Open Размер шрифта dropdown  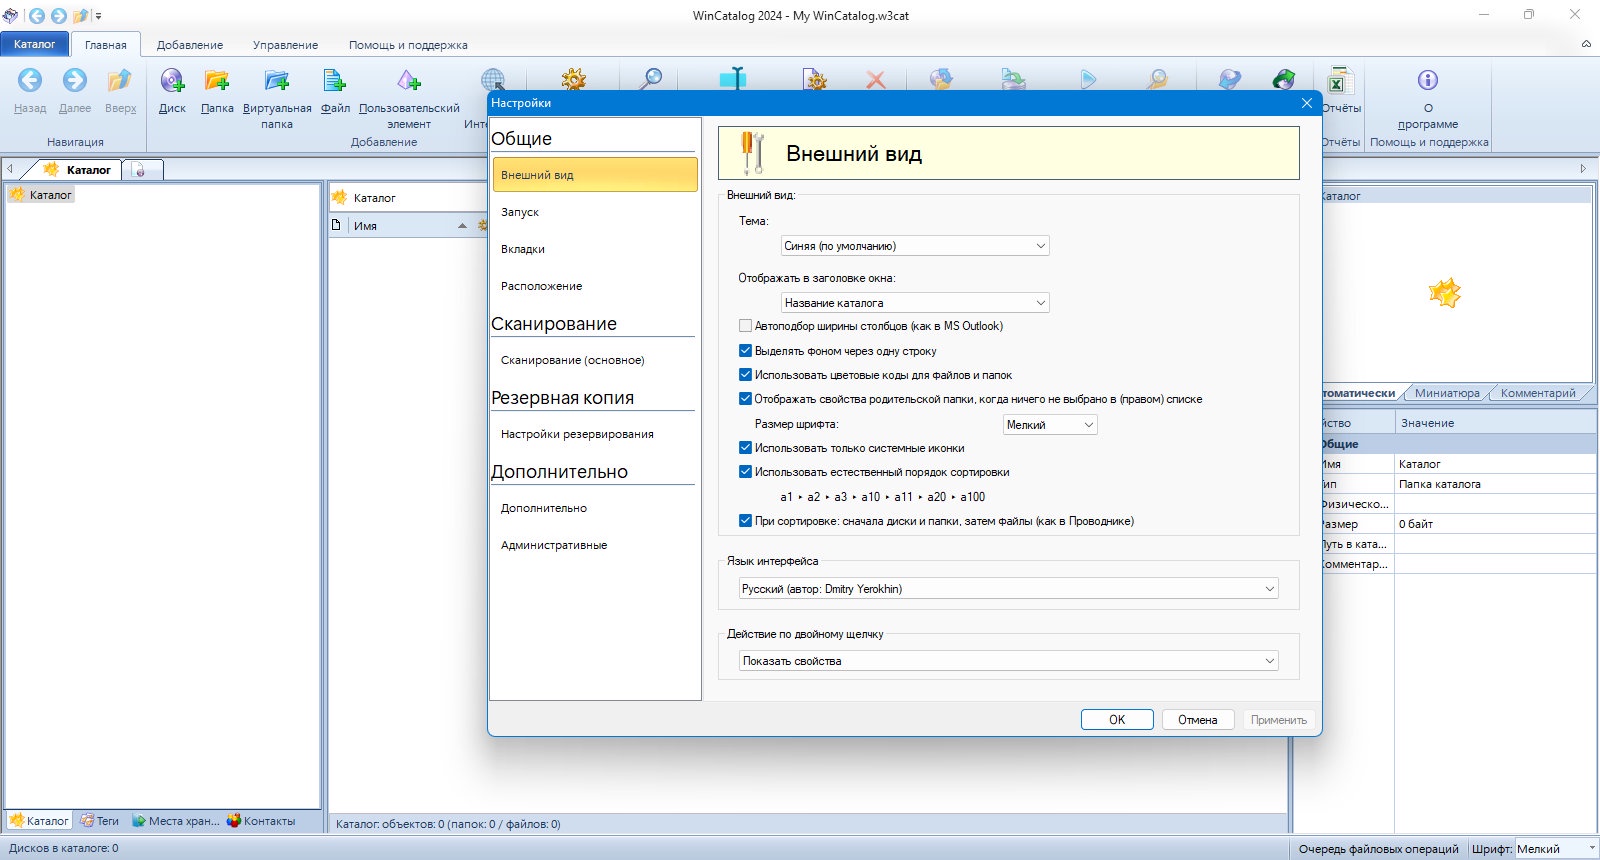click(1050, 425)
